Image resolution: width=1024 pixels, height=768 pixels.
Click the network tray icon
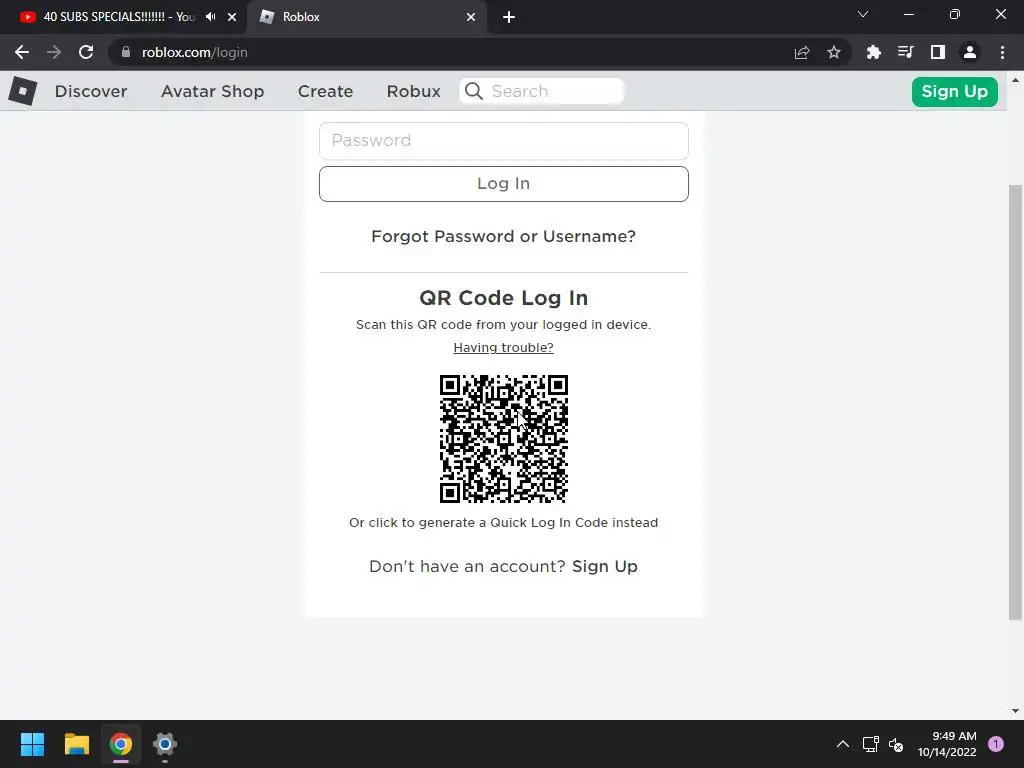871,744
